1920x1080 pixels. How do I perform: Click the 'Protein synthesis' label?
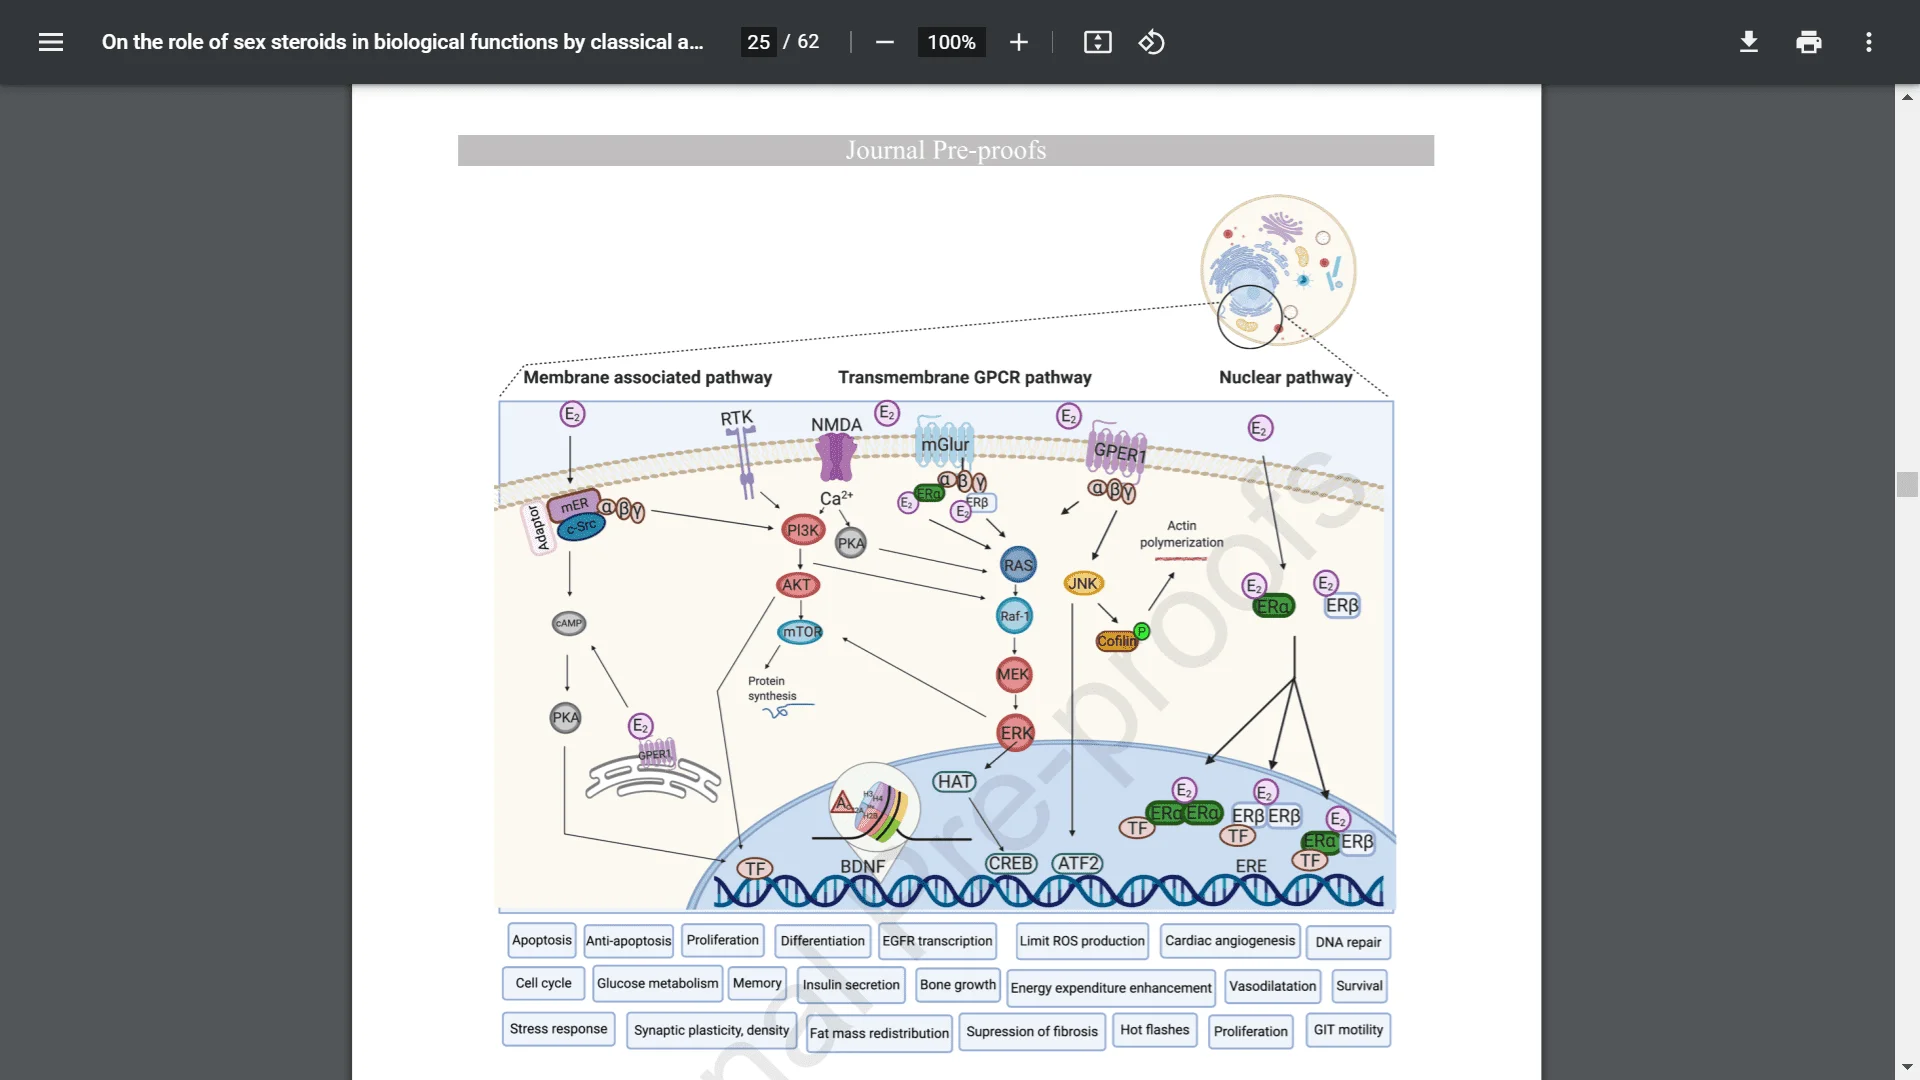pyautogui.click(x=772, y=688)
